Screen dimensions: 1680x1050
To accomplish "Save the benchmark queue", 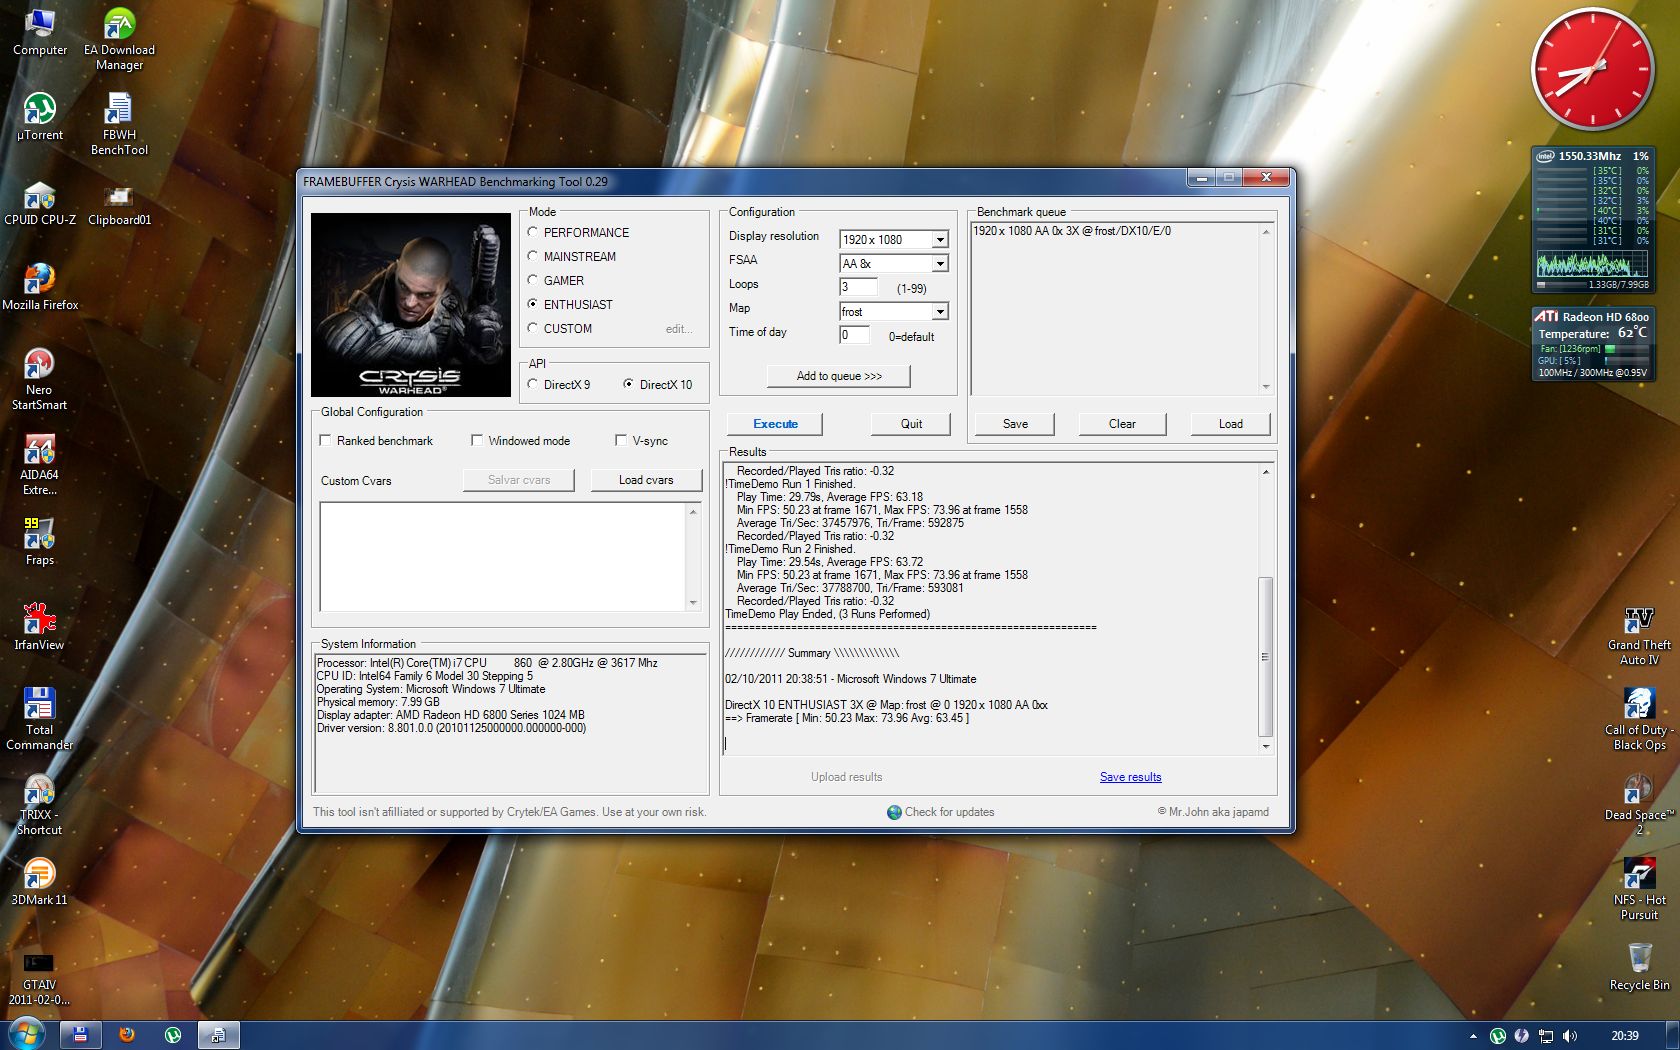I will coord(1015,424).
